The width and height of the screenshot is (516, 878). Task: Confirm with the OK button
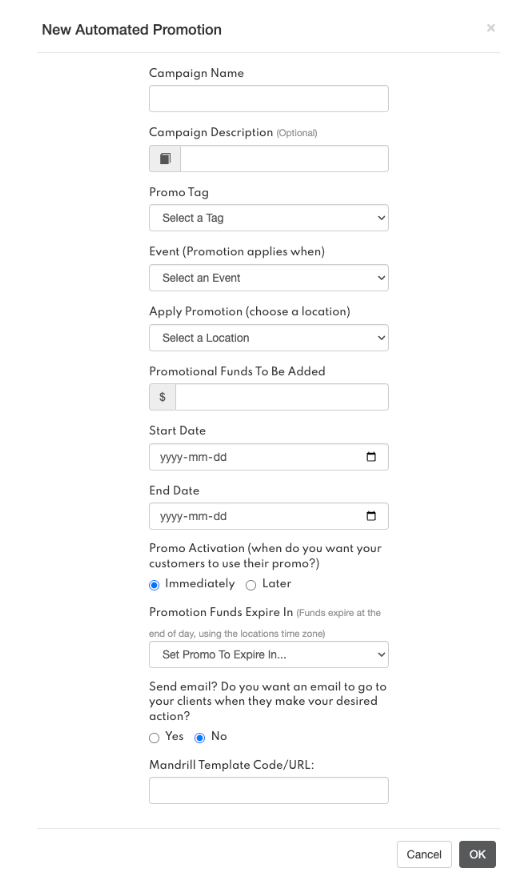[477, 854]
